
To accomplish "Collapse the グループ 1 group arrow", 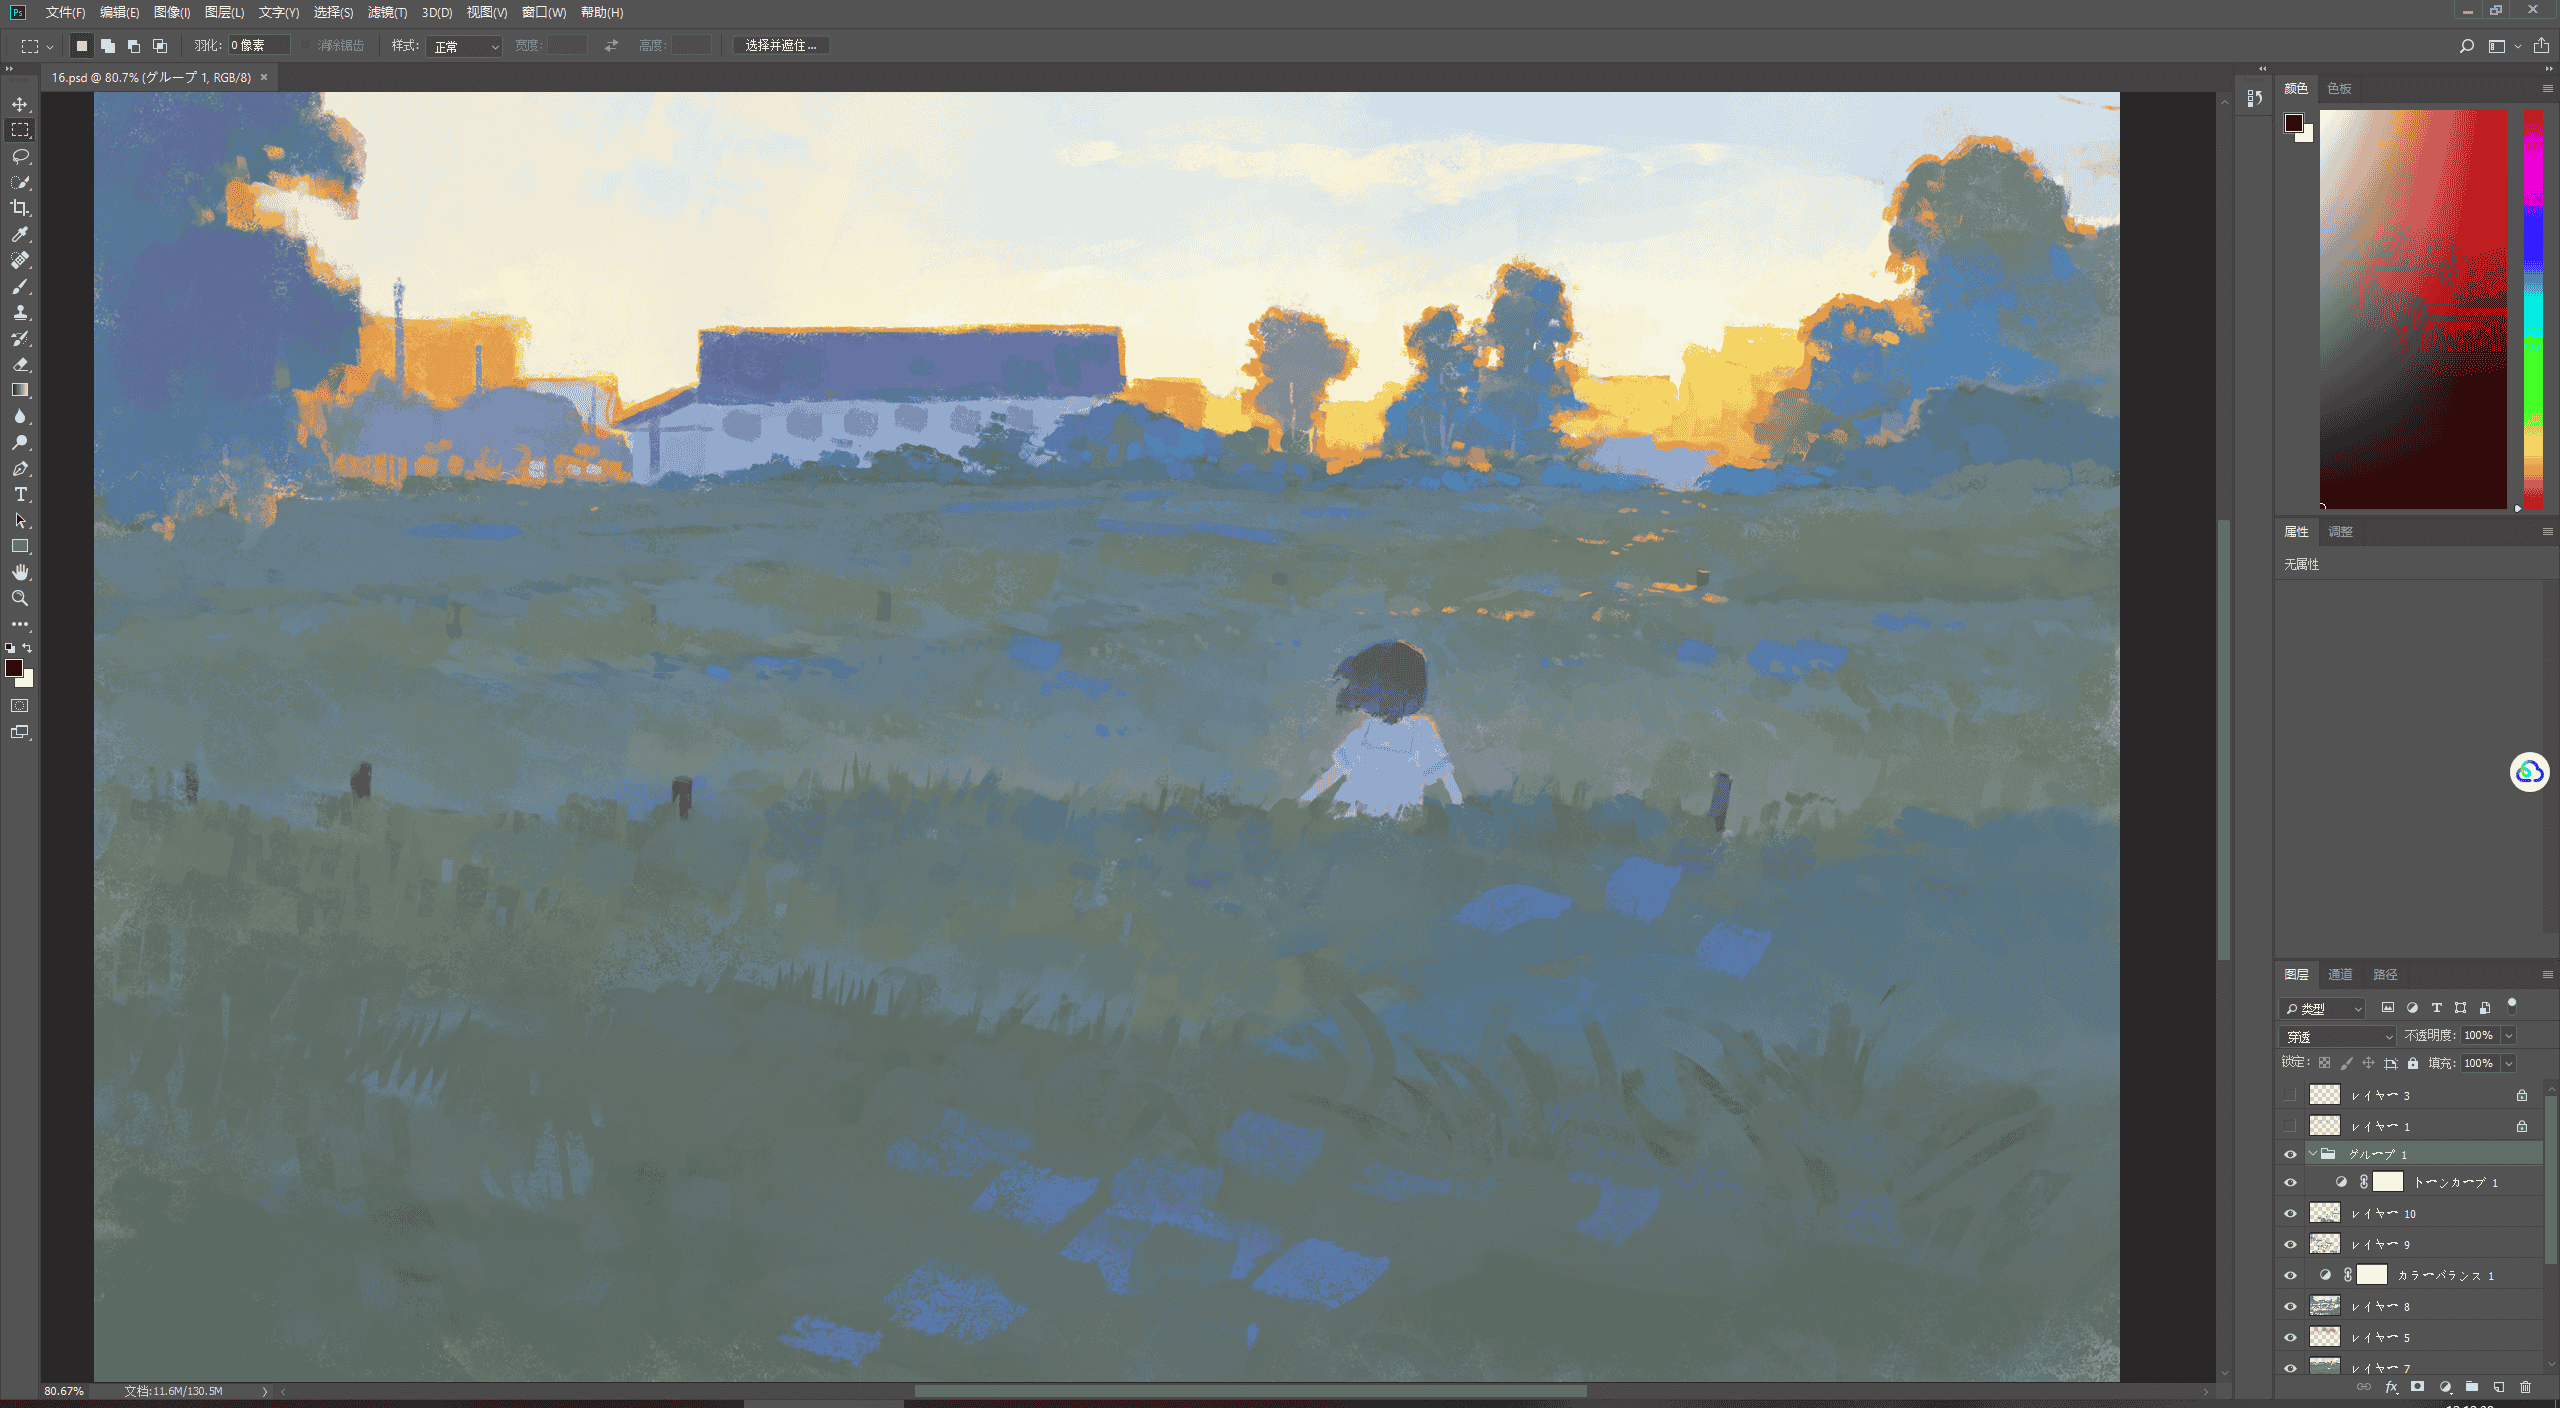I will (x=2312, y=1154).
